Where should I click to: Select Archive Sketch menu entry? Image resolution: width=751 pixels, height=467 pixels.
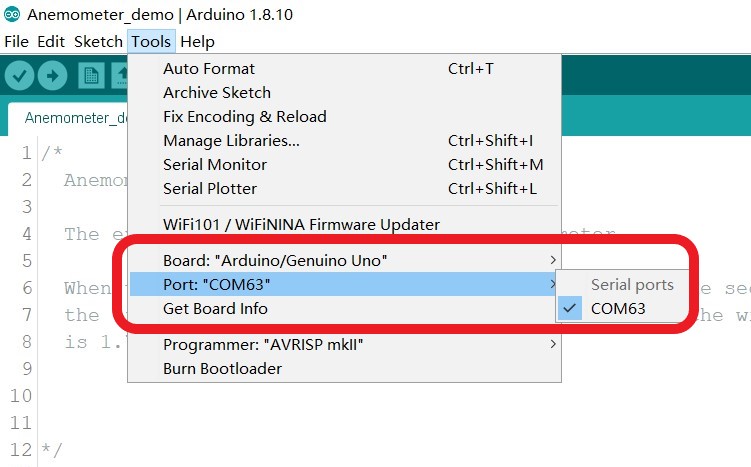tap(344, 92)
